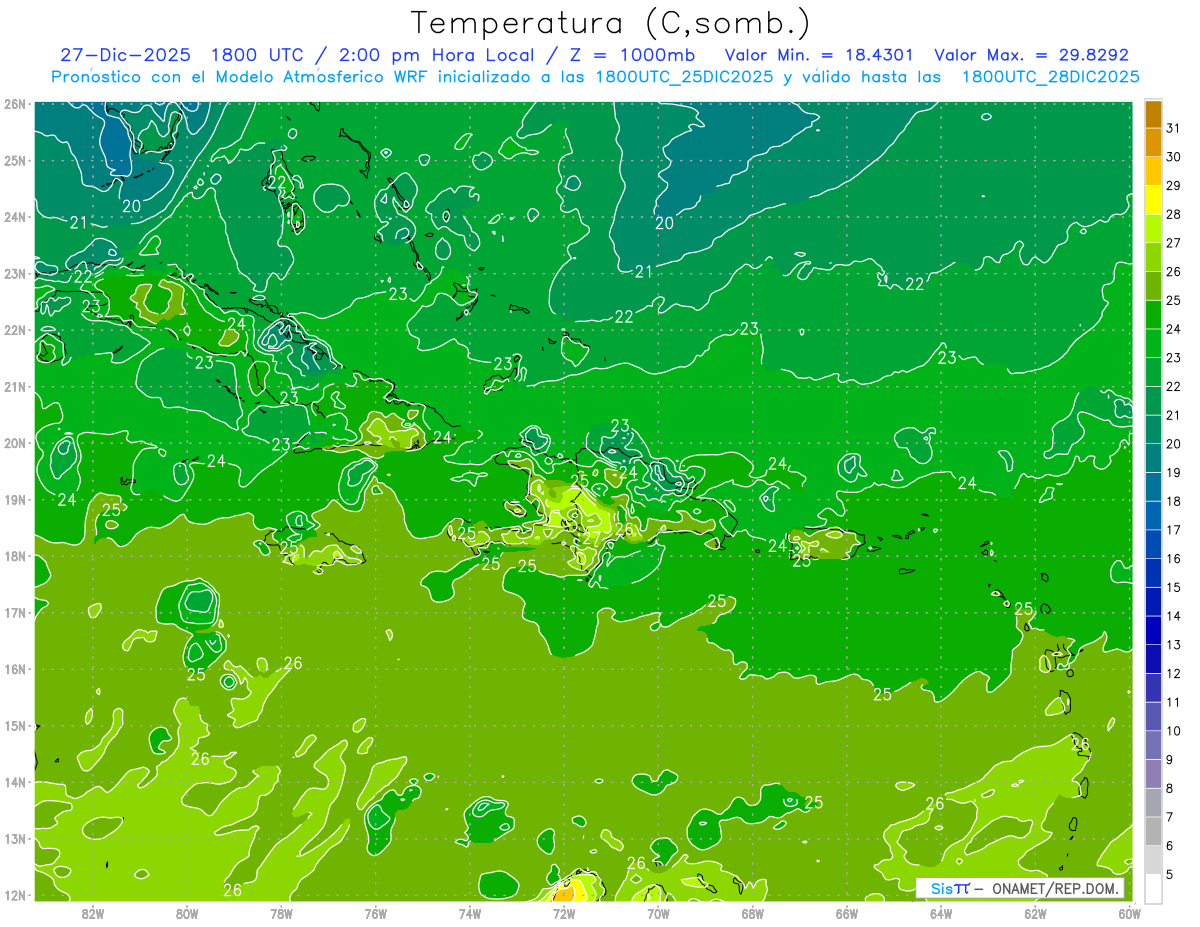The height and width of the screenshot is (927, 1200).
Task: Click the 17N latitude axis label
Action: [15, 612]
